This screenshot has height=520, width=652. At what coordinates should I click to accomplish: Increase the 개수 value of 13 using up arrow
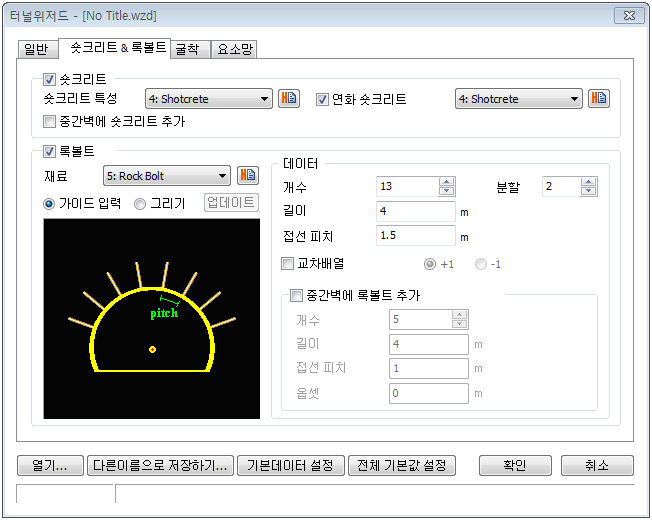click(447, 182)
